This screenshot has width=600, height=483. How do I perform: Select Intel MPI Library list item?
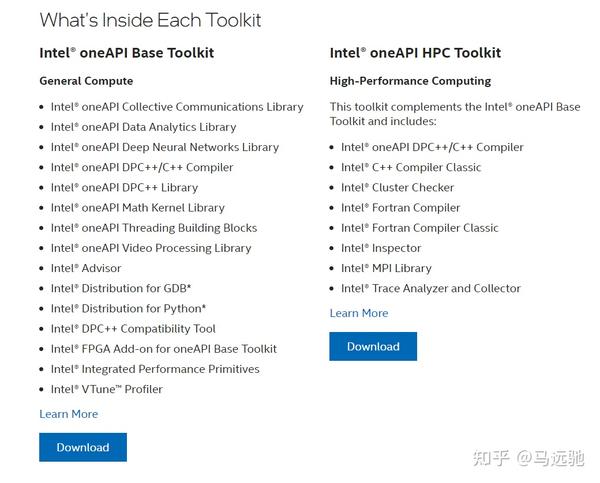click(x=386, y=268)
